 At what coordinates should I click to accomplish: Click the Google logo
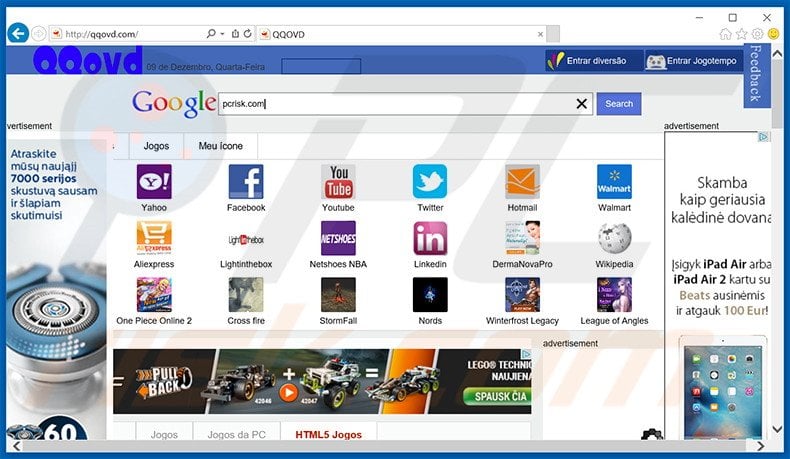(174, 103)
